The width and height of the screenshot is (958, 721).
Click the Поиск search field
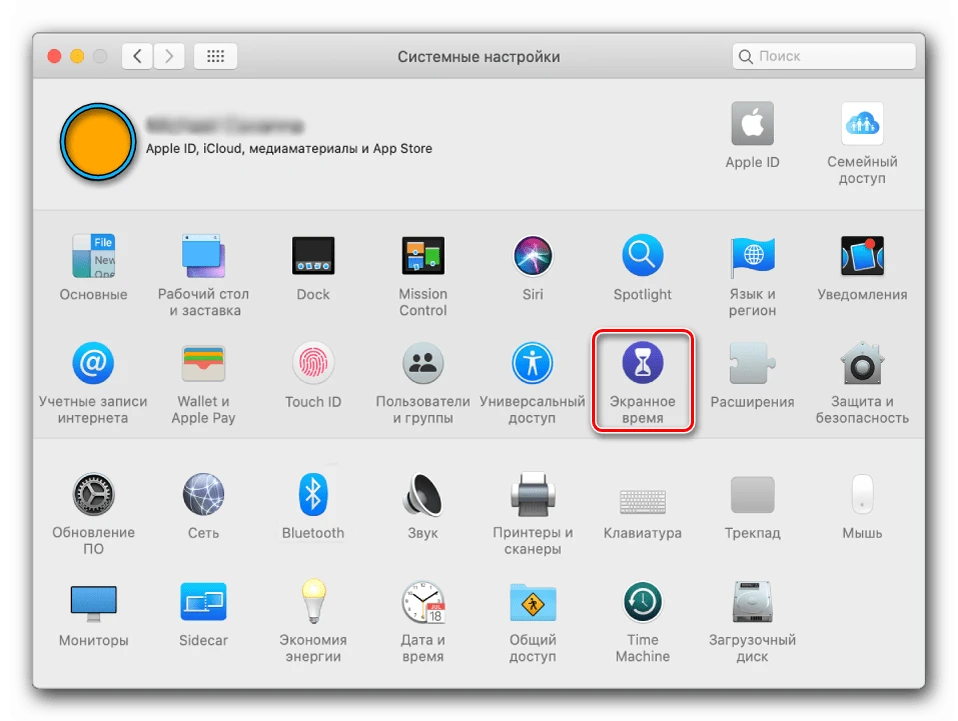[x=824, y=56]
